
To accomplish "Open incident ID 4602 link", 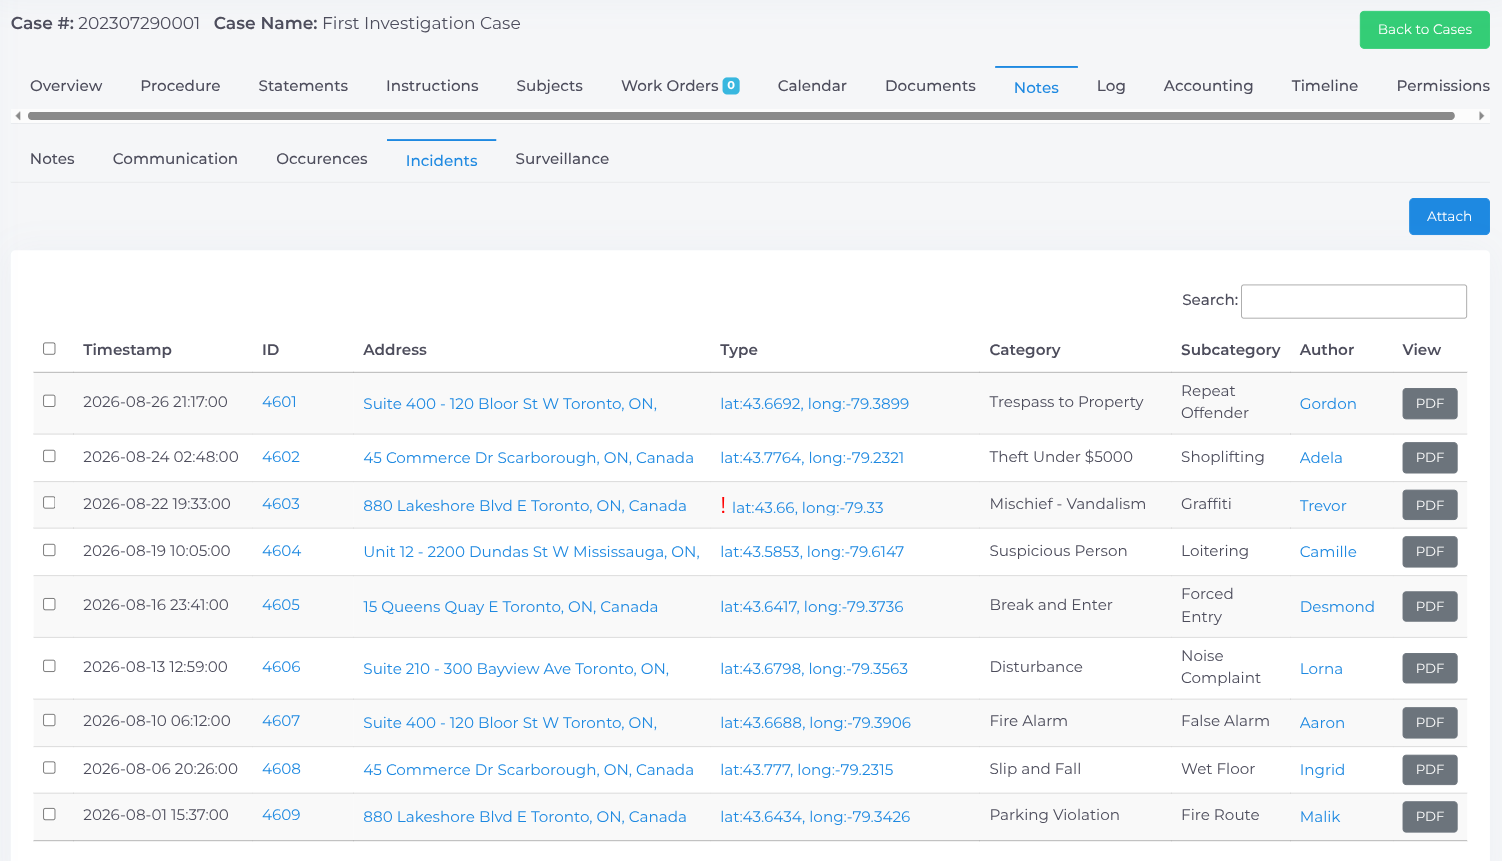I will 281,457.
